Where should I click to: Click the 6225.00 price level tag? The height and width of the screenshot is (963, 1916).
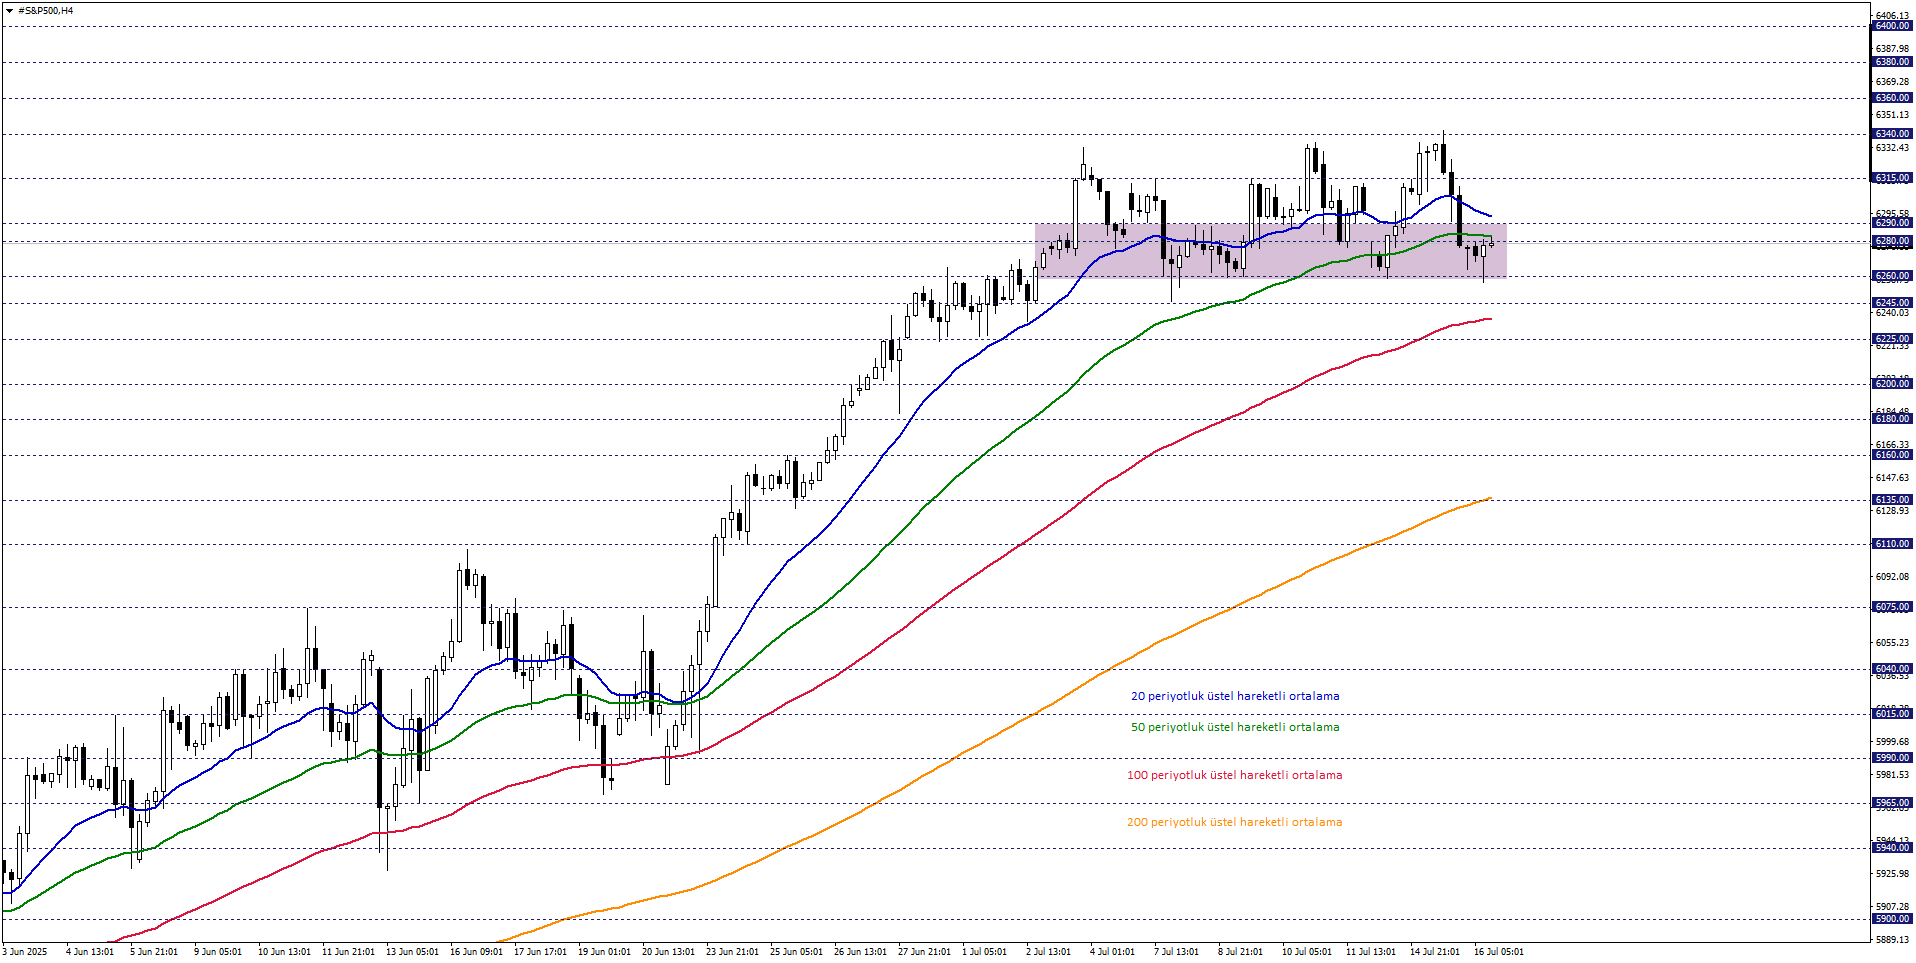[x=1892, y=339]
